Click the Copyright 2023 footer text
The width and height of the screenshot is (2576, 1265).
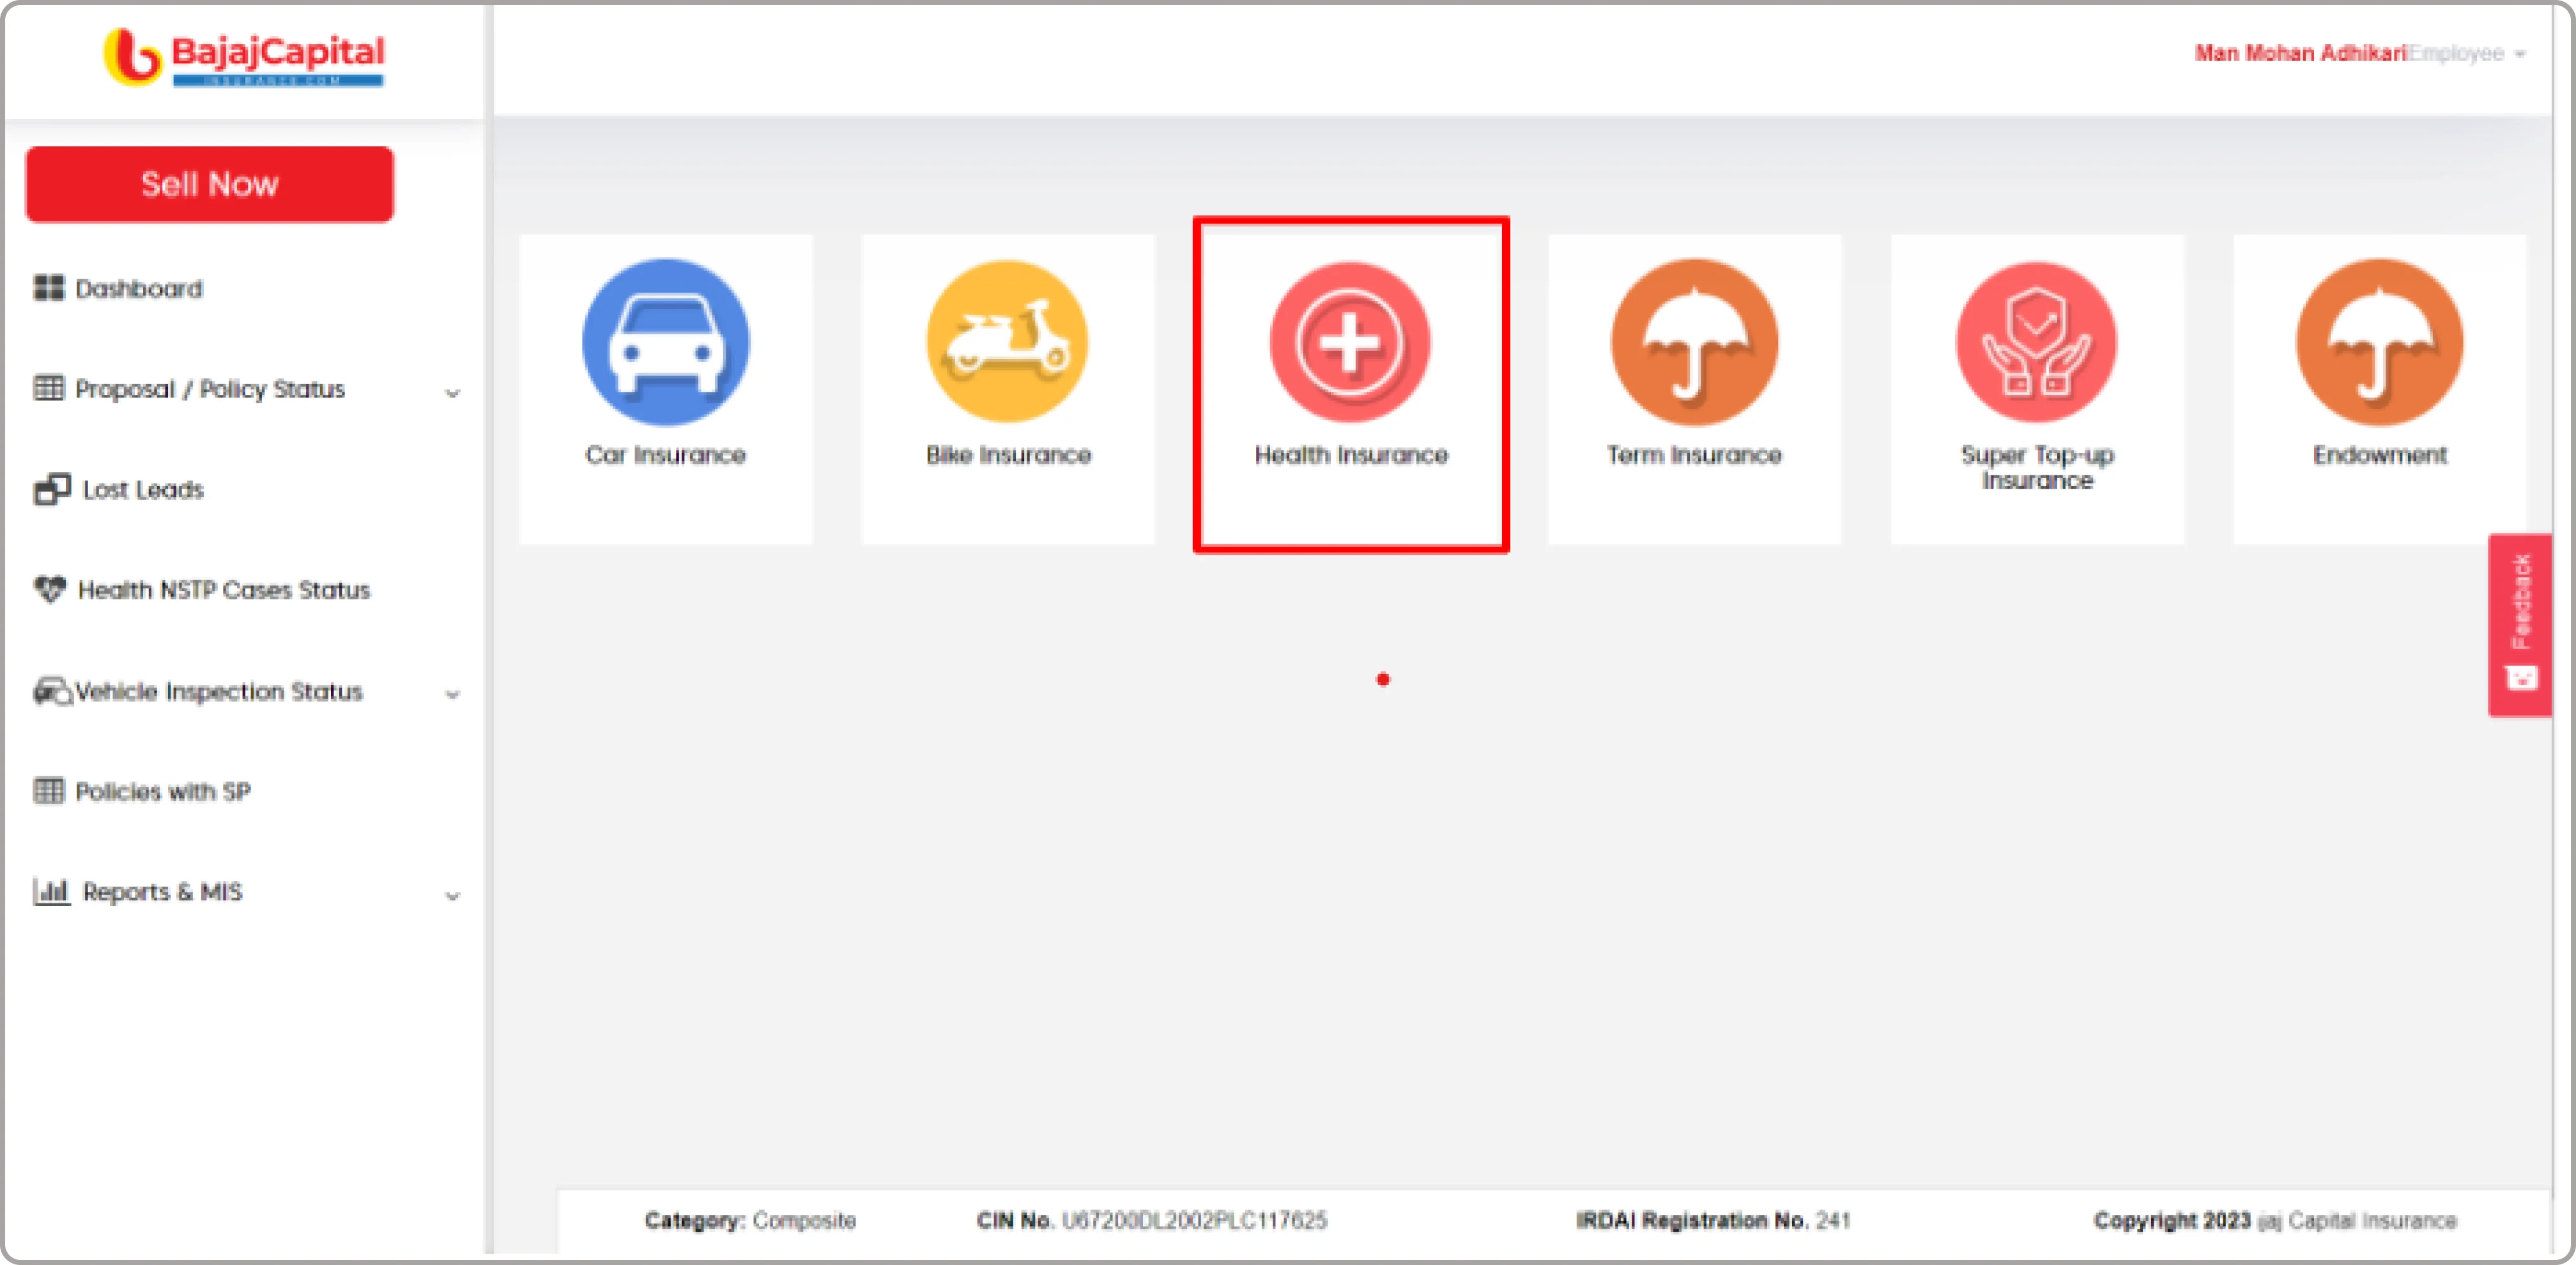[x=2275, y=1220]
